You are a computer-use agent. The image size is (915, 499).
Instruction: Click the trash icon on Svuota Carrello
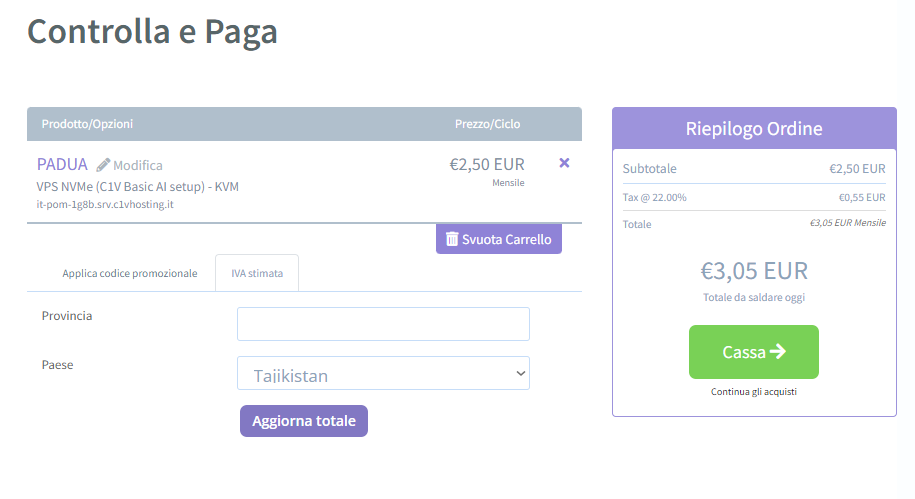tap(452, 239)
